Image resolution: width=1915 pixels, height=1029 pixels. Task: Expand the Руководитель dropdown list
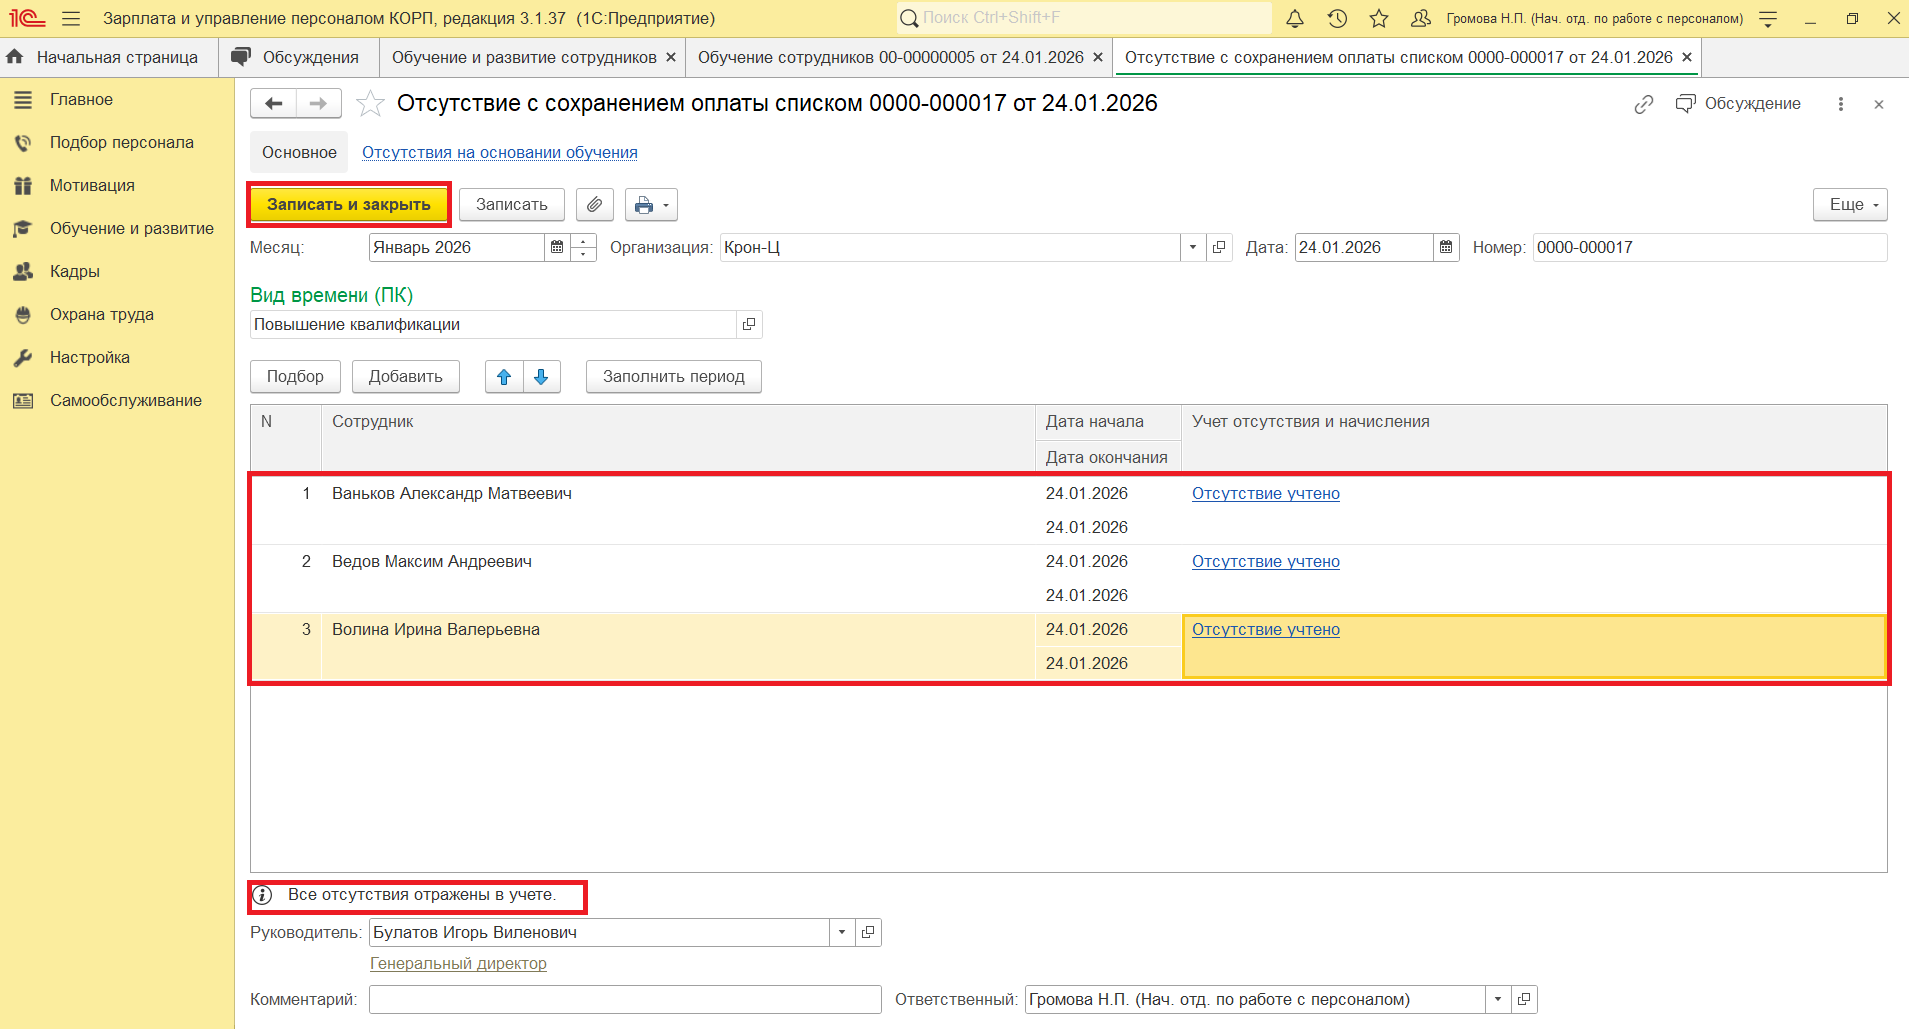[x=842, y=933]
